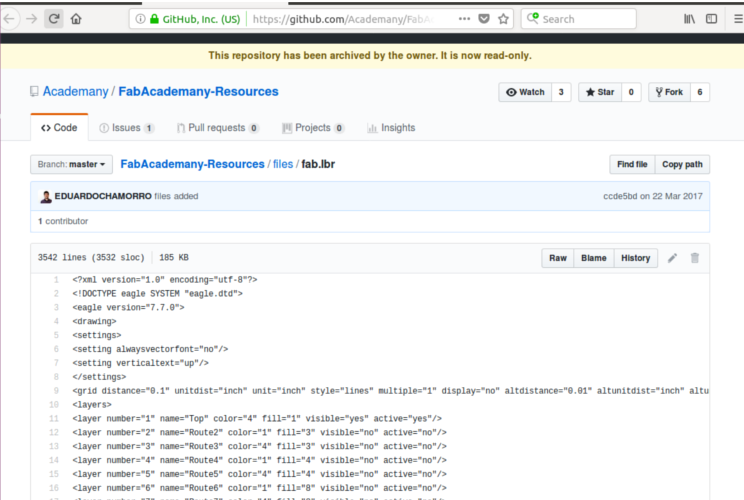744x500 pixels.
Task: Open the Issues tab
Action: (x=127, y=128)
